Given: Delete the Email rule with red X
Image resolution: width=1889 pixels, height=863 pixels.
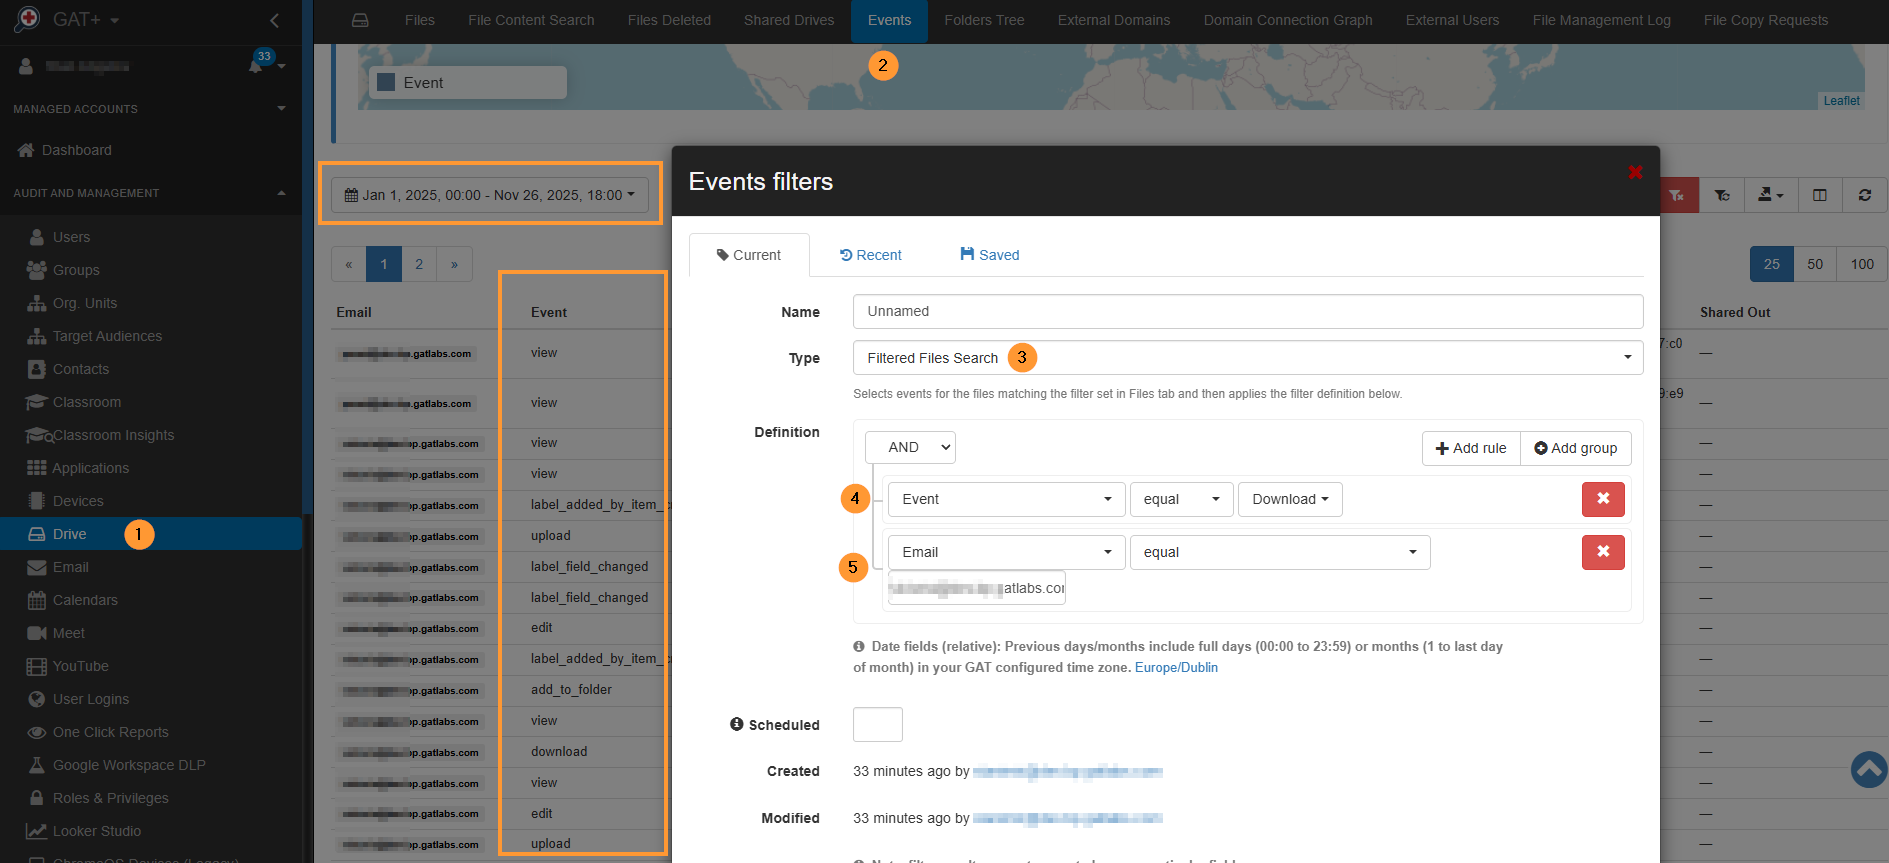Looking at the screenshot, I should [x=1603, y=552].
